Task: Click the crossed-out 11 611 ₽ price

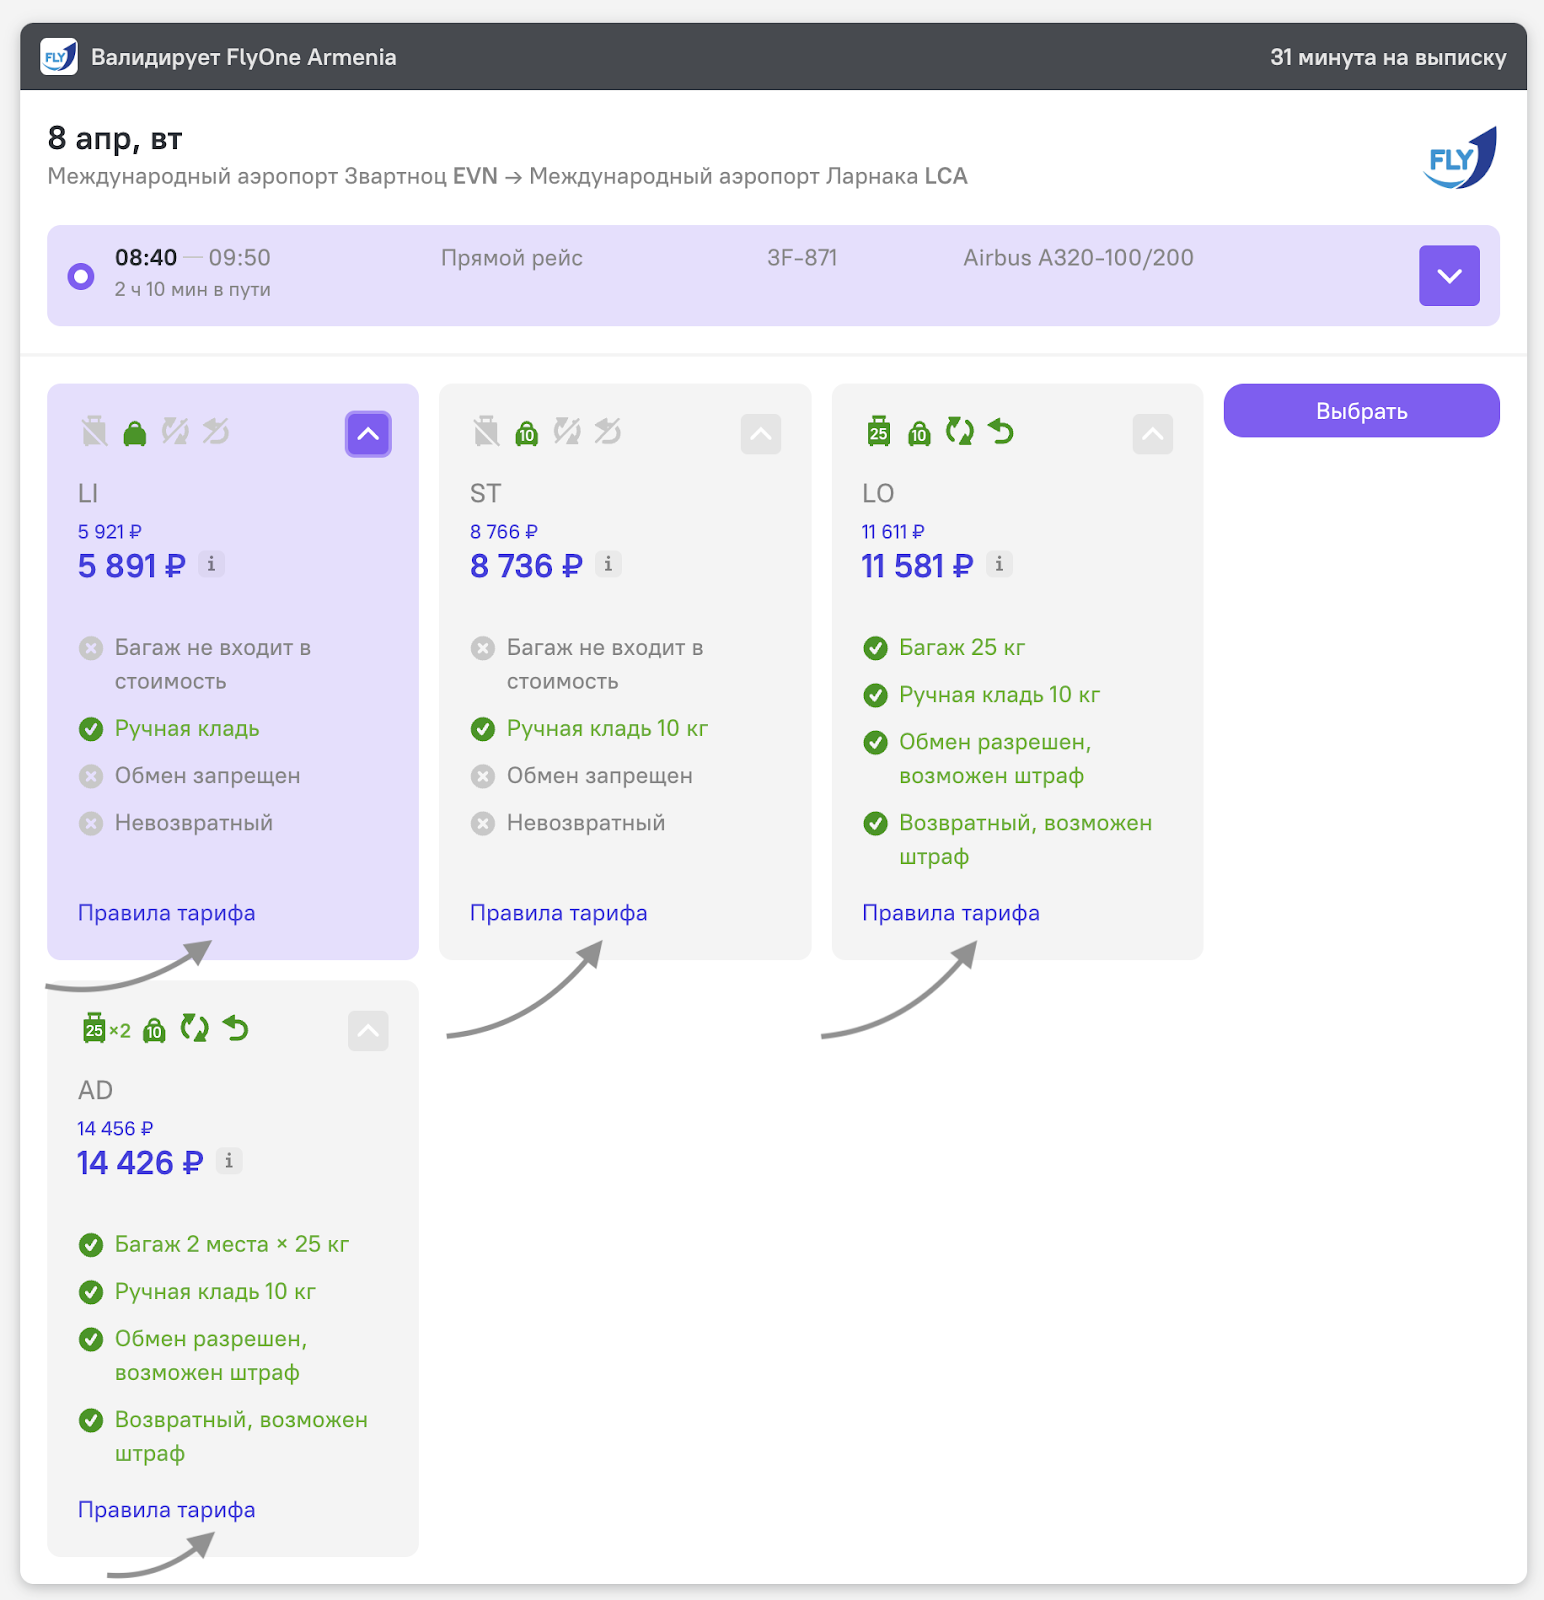Action: click(x=893, y=532)
